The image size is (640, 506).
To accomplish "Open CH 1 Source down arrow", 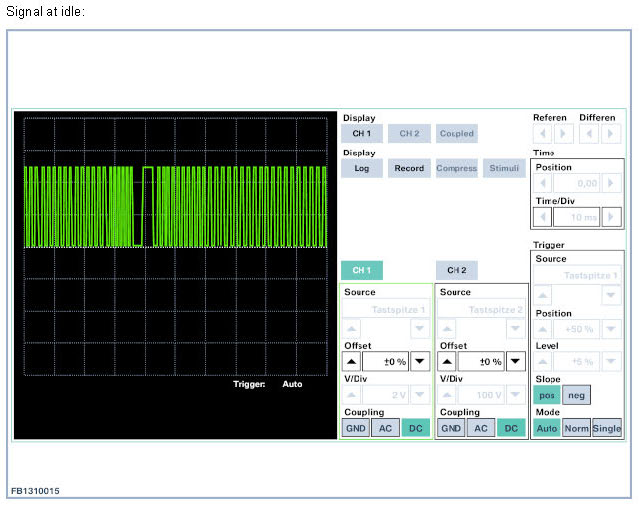I will (420, 329).
